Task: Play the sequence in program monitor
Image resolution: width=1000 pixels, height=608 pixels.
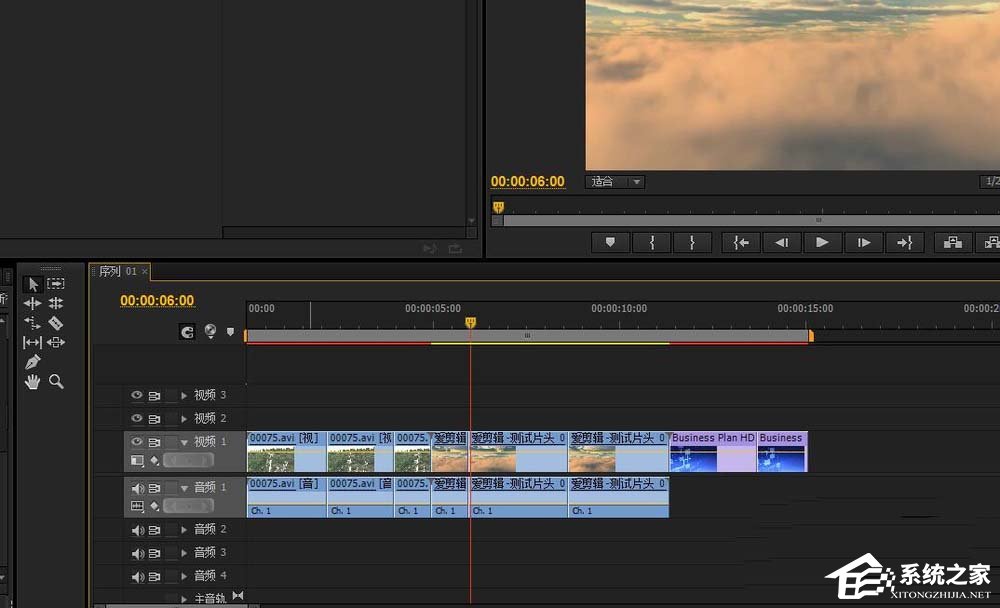Action: click(822, 242)
